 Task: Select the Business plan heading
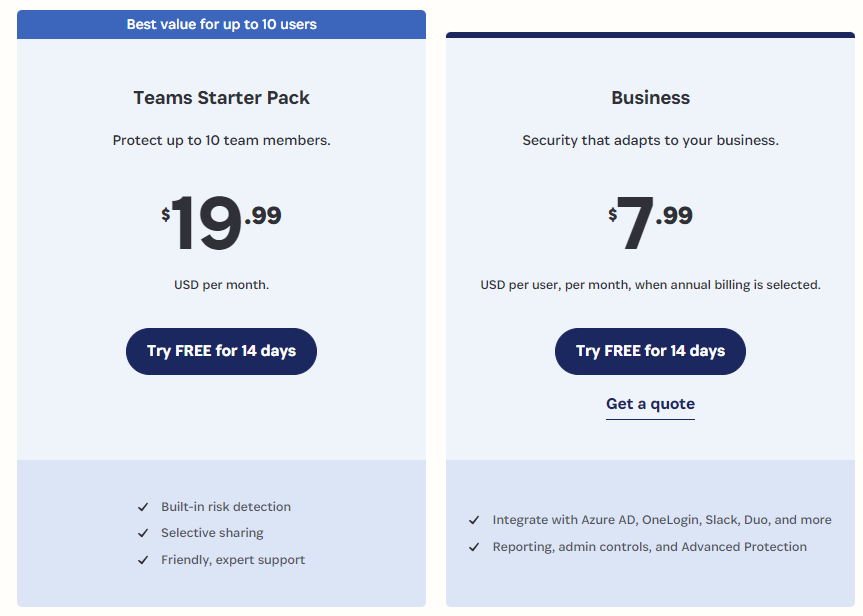(650, 97)
